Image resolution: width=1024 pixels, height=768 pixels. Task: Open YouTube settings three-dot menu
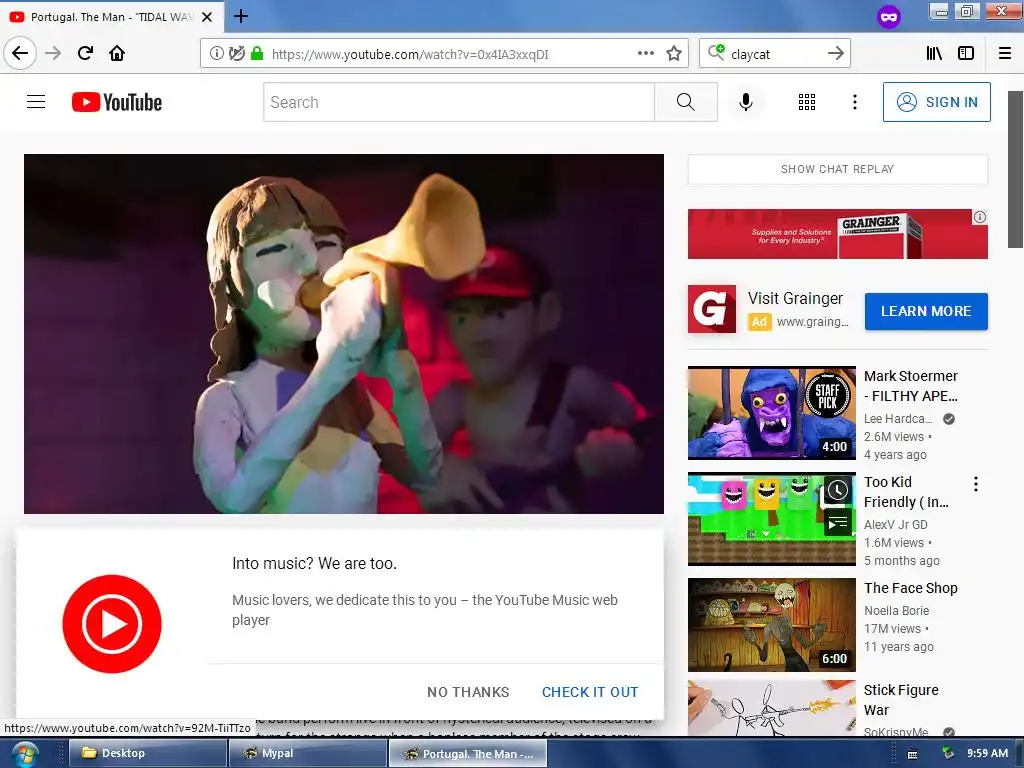pyautogui.click(x=854, y=102)
